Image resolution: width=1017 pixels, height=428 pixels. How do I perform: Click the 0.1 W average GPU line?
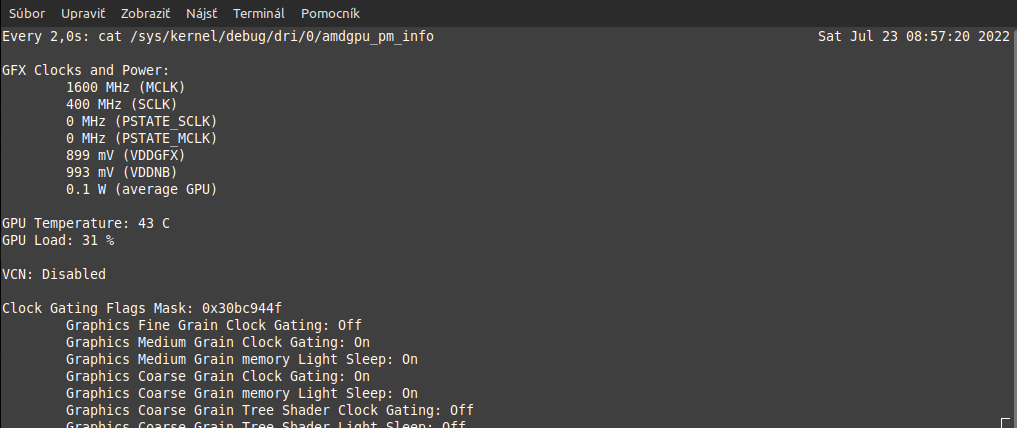pyautogui.click(x=141, y=189)
